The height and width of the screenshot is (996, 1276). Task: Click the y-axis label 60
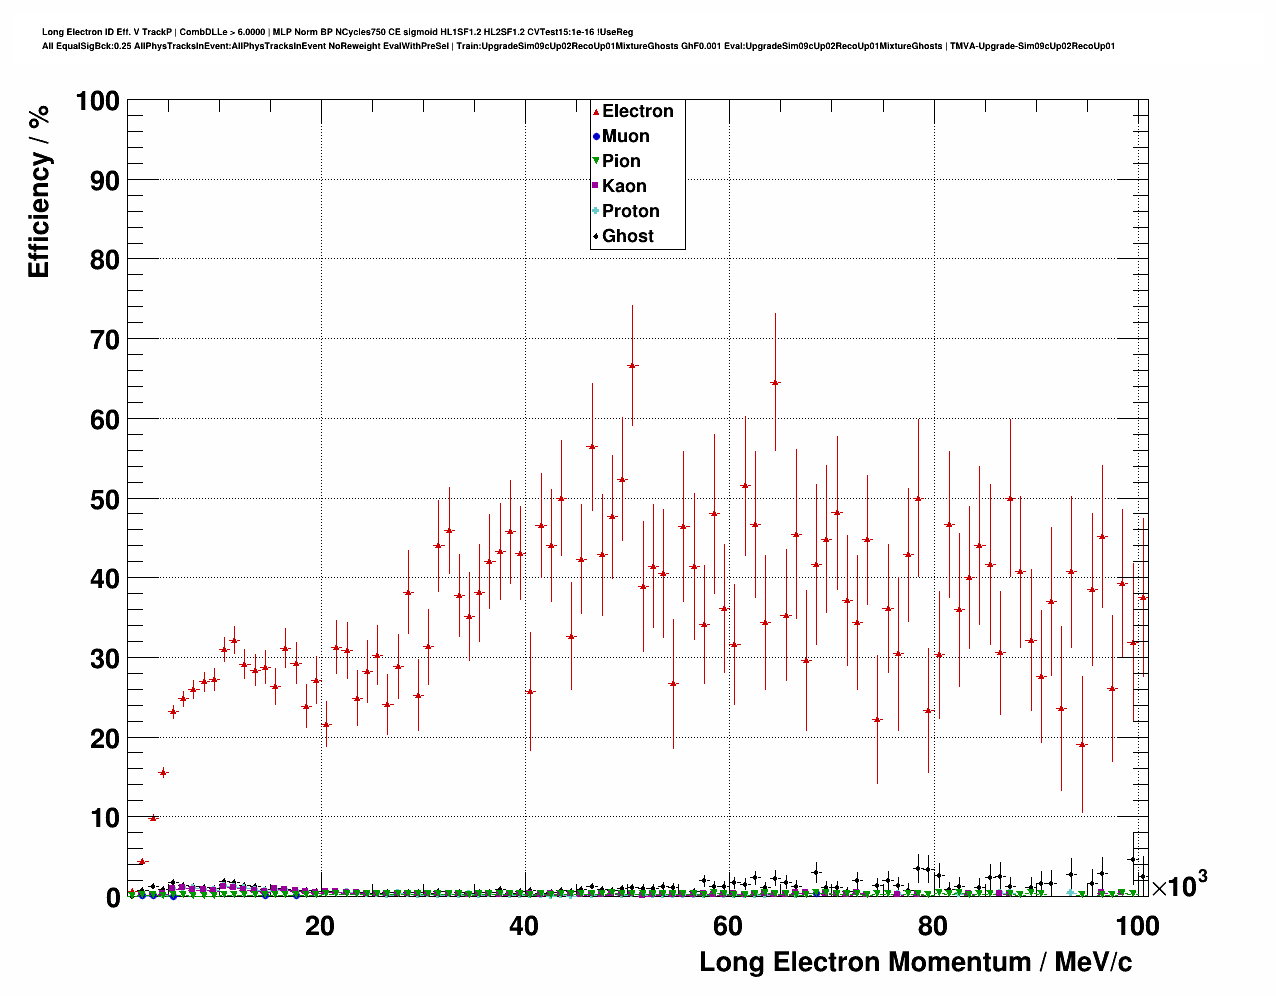(x=105, y=420)
